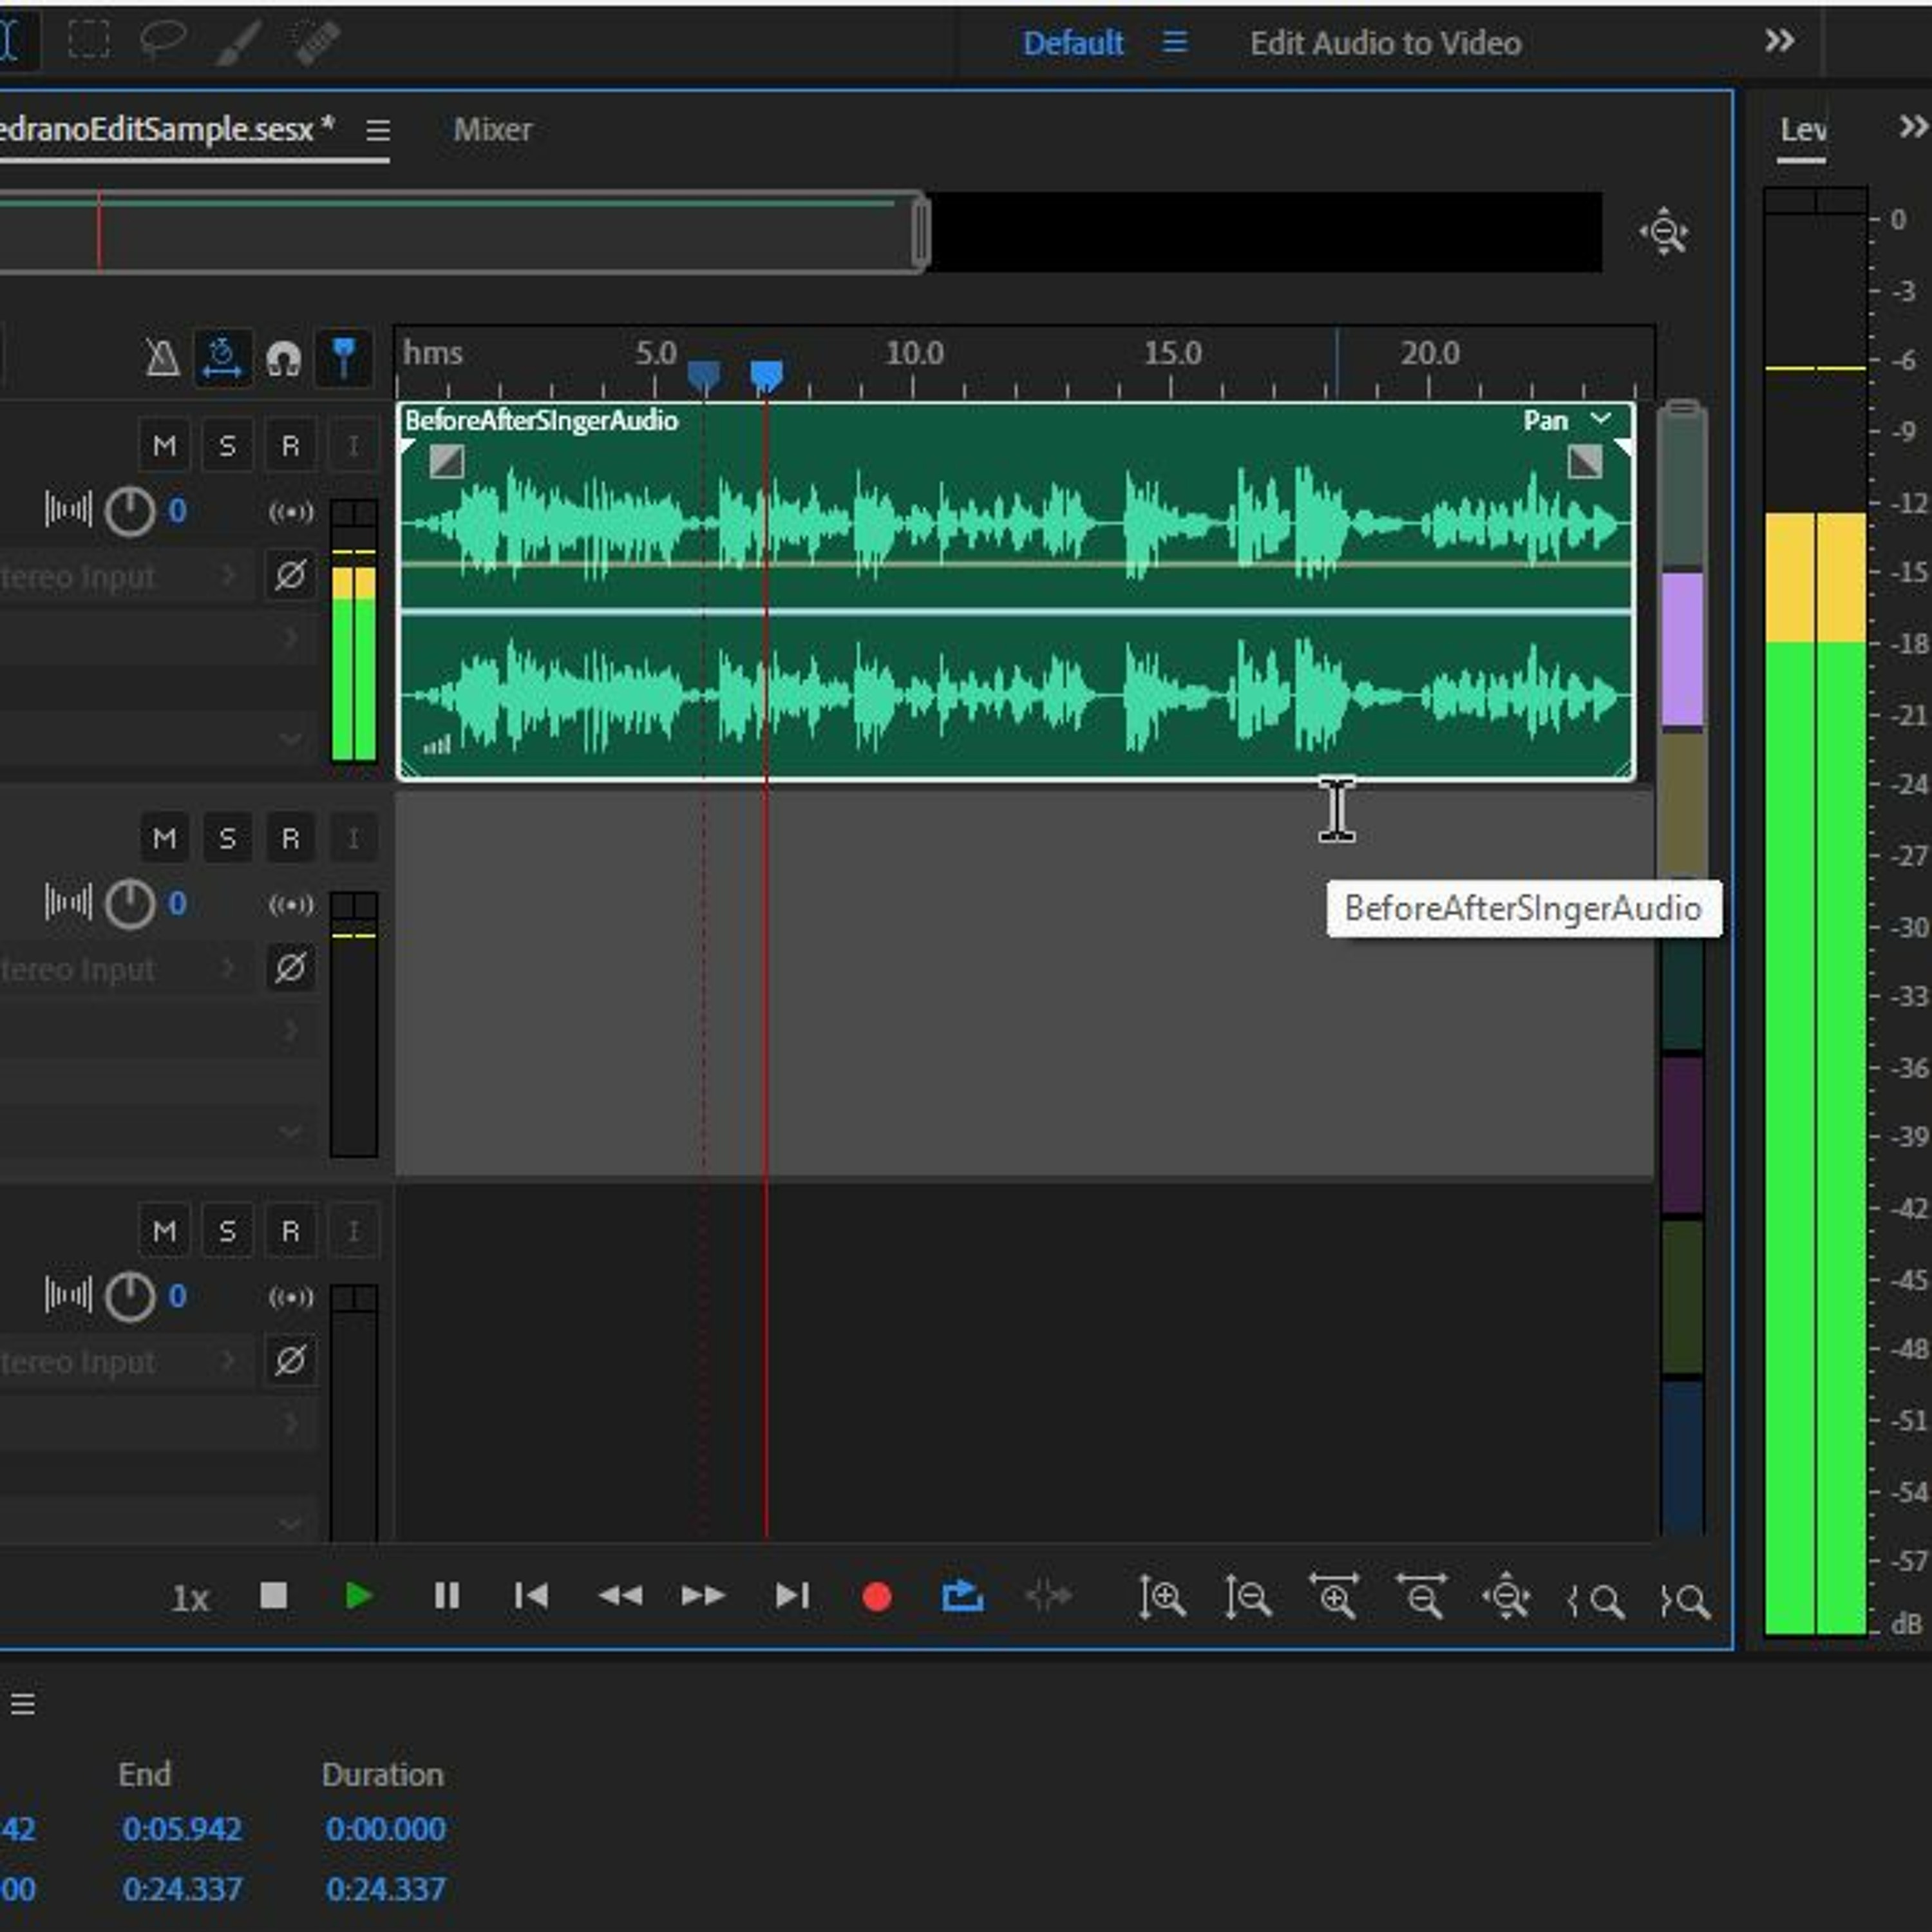Select the Paintbrush Selection tool
Image resolution: width=1932 pixels, height=1932 pixels.
238,42
